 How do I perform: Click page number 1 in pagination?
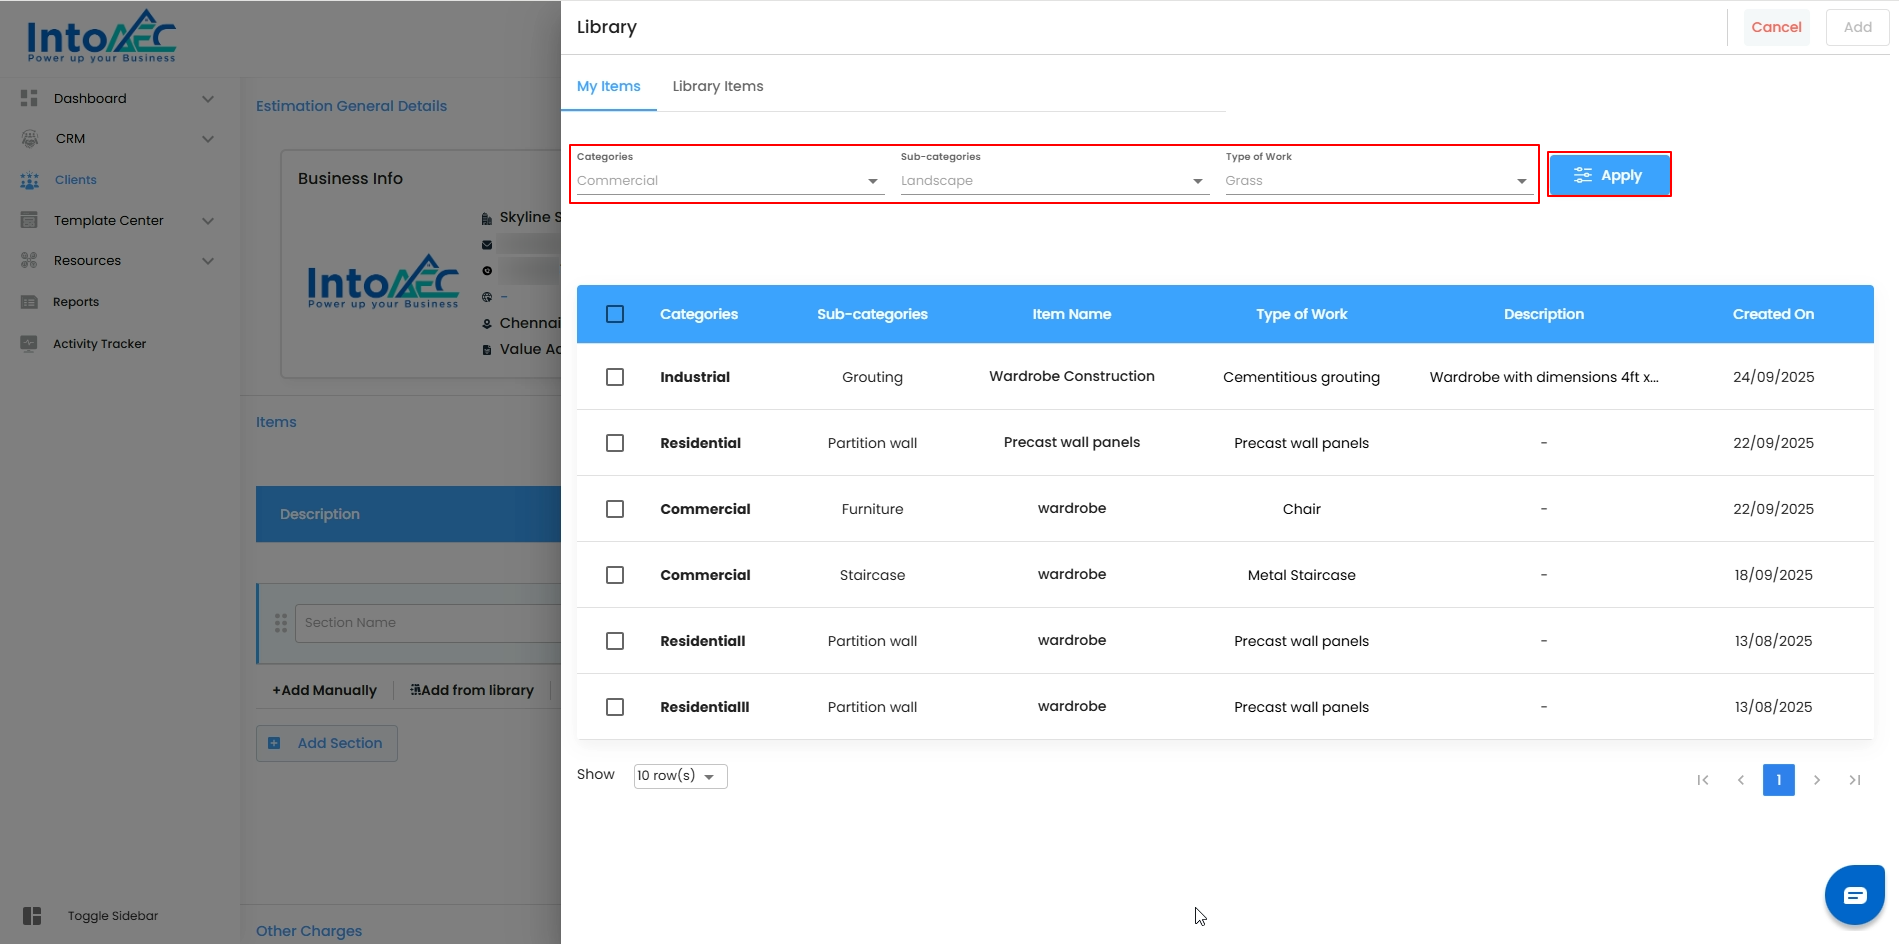pos(1778,780)
